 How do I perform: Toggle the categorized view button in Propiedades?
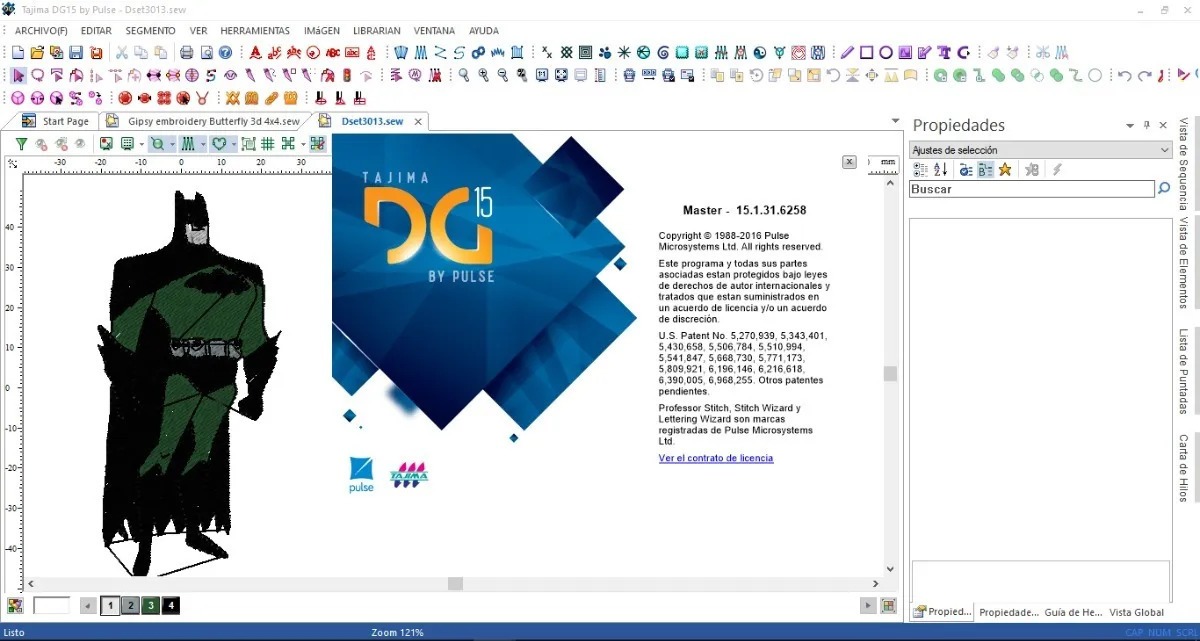[x=920, y=170]
